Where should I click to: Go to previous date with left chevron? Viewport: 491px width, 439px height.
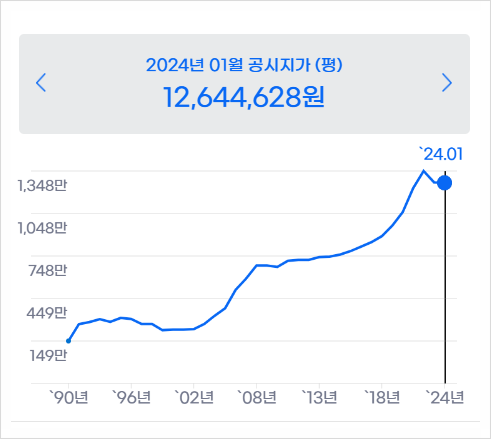point(41,82)
